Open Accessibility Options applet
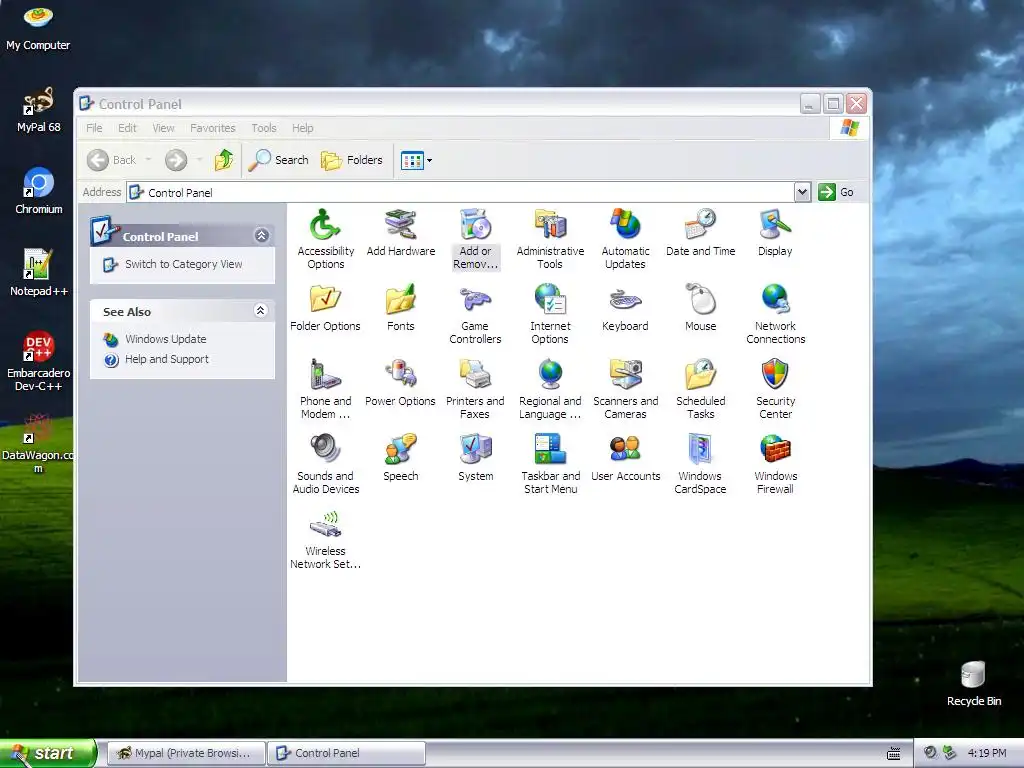Image resolution: width=1024 pixels, height=768 pixels. point(325,239)
